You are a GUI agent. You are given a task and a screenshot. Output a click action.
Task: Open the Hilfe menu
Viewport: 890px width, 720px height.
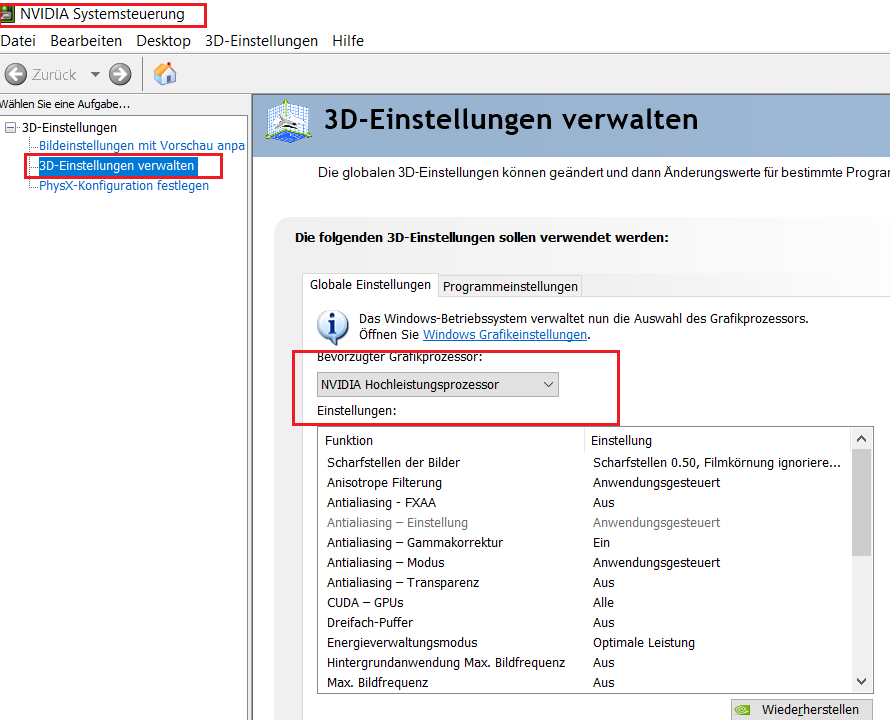coord(348,41)
